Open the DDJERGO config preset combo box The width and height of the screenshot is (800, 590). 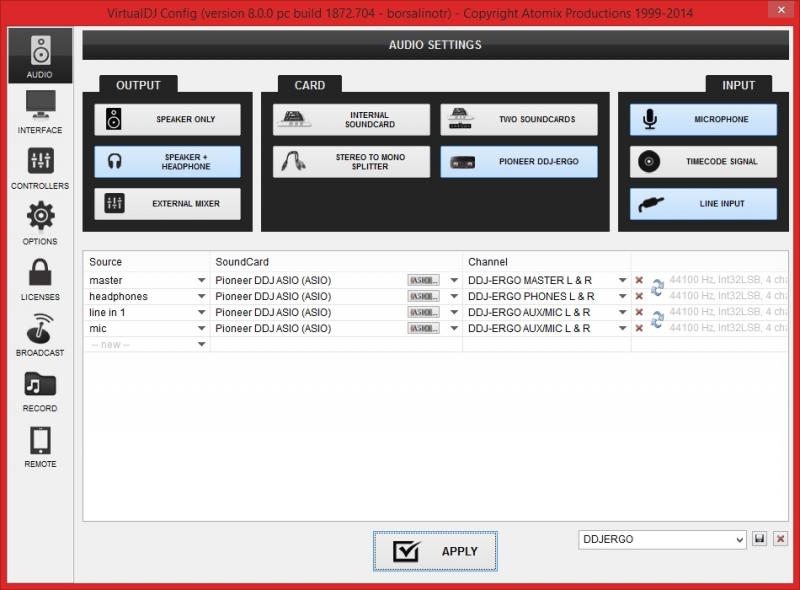point(662,539)
